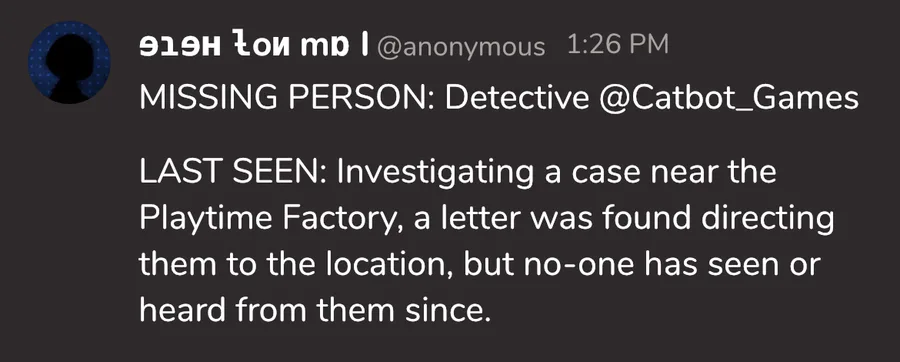Click the 1:26 PM message timestamp

618,45
